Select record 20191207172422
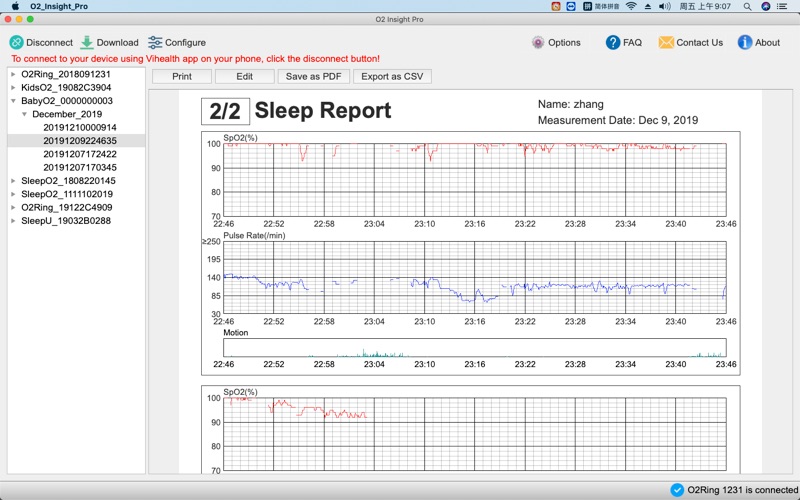This screenshot has width=800, height=500. (80, 154)
